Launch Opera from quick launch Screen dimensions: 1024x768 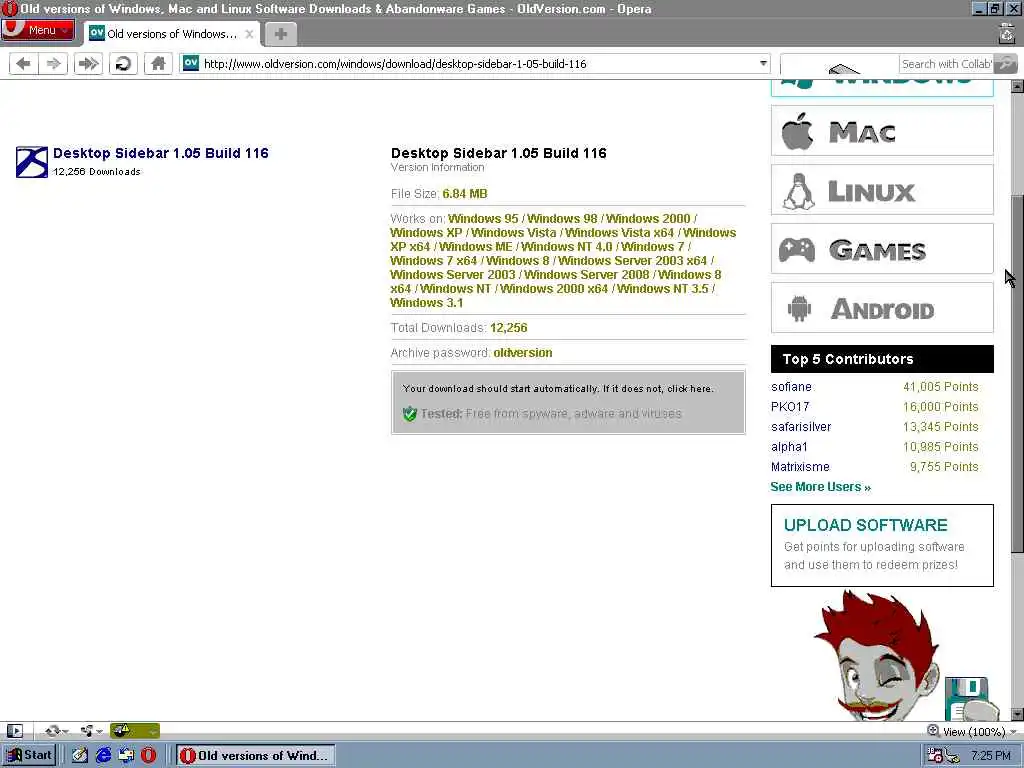coord(149,755)
